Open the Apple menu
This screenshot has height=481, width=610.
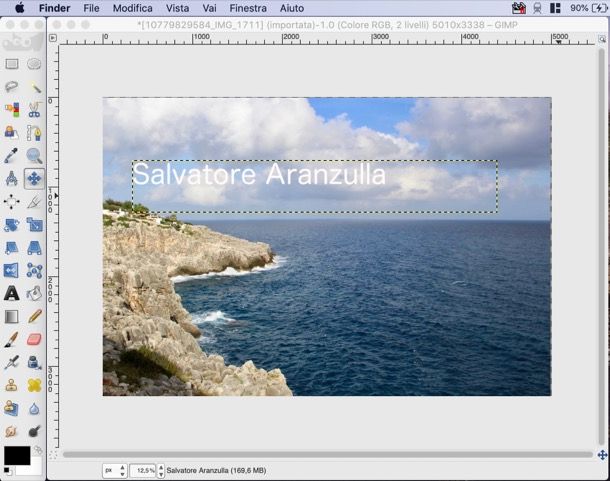19,8
